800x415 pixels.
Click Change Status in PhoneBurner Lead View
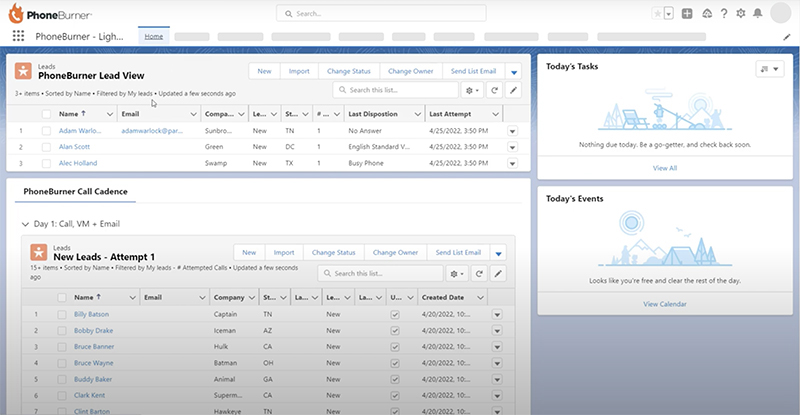(348, 71)
